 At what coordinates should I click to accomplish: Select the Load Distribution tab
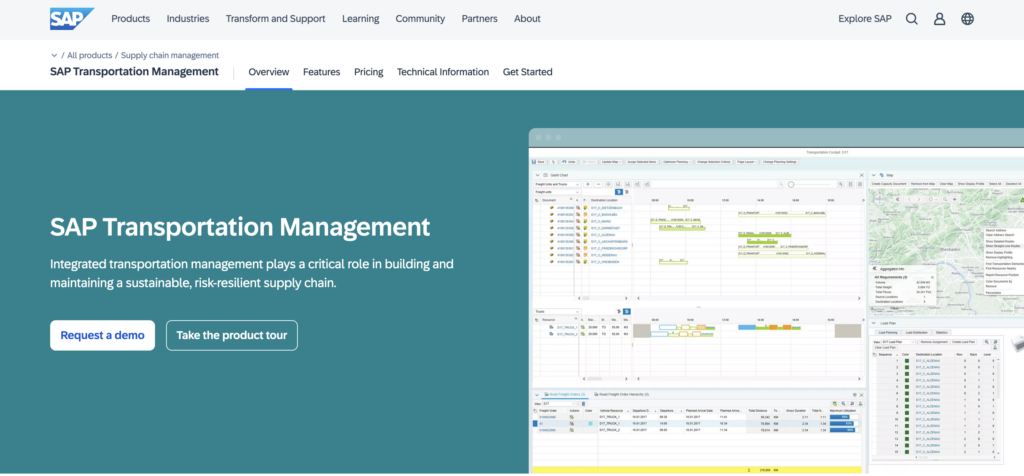click(916, 332)
